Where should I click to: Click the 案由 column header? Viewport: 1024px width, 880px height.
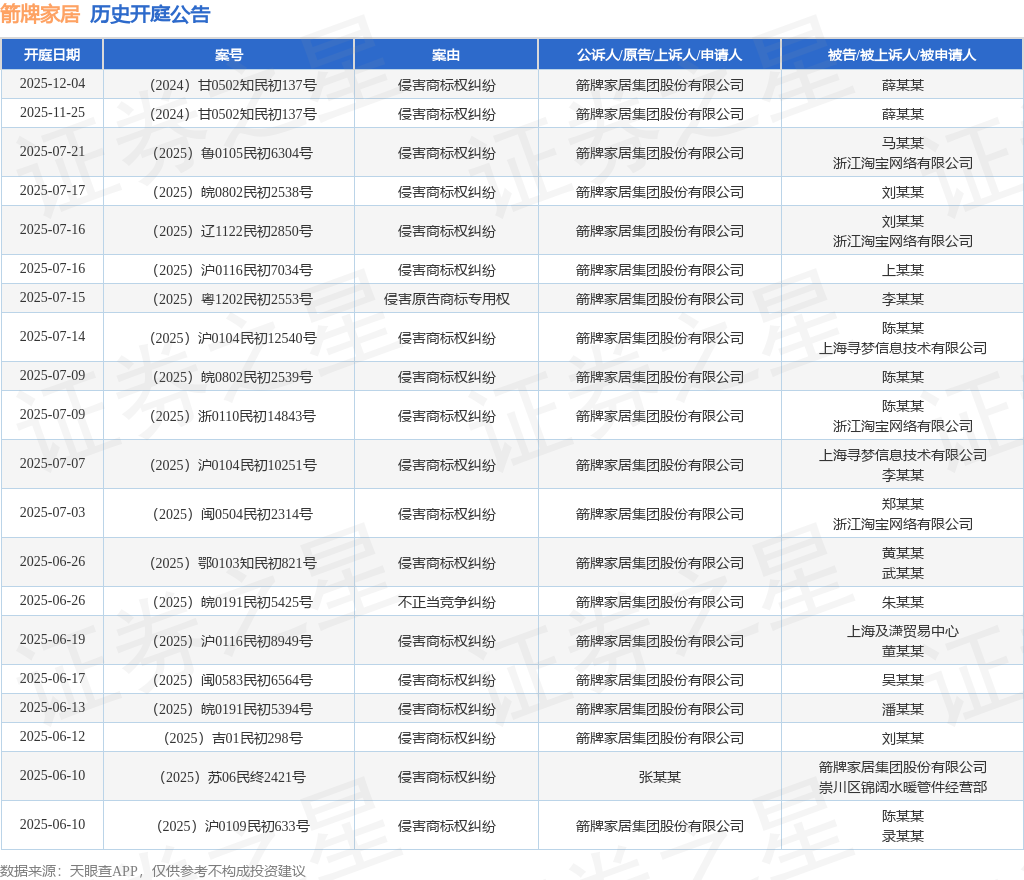446,55
